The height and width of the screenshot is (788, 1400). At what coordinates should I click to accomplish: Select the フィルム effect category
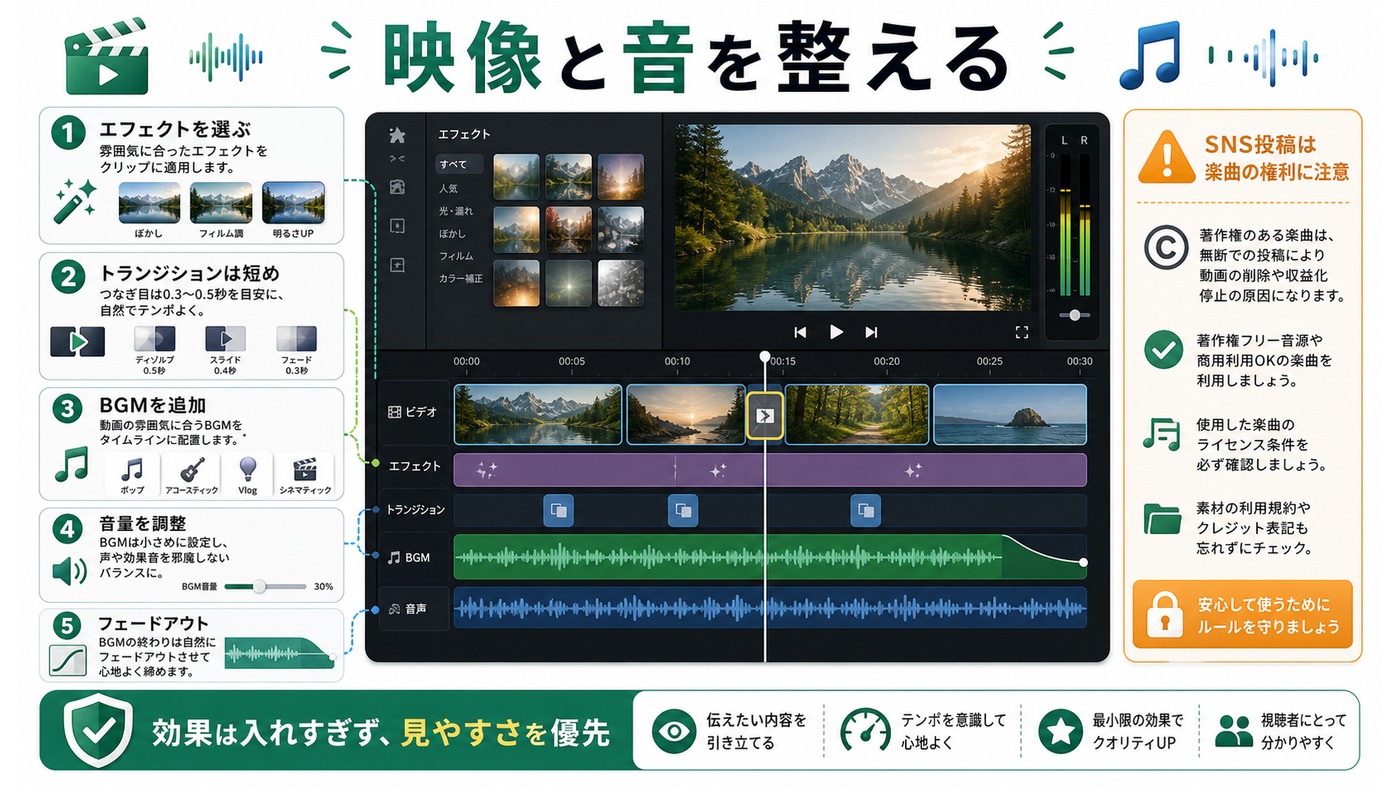455,256
